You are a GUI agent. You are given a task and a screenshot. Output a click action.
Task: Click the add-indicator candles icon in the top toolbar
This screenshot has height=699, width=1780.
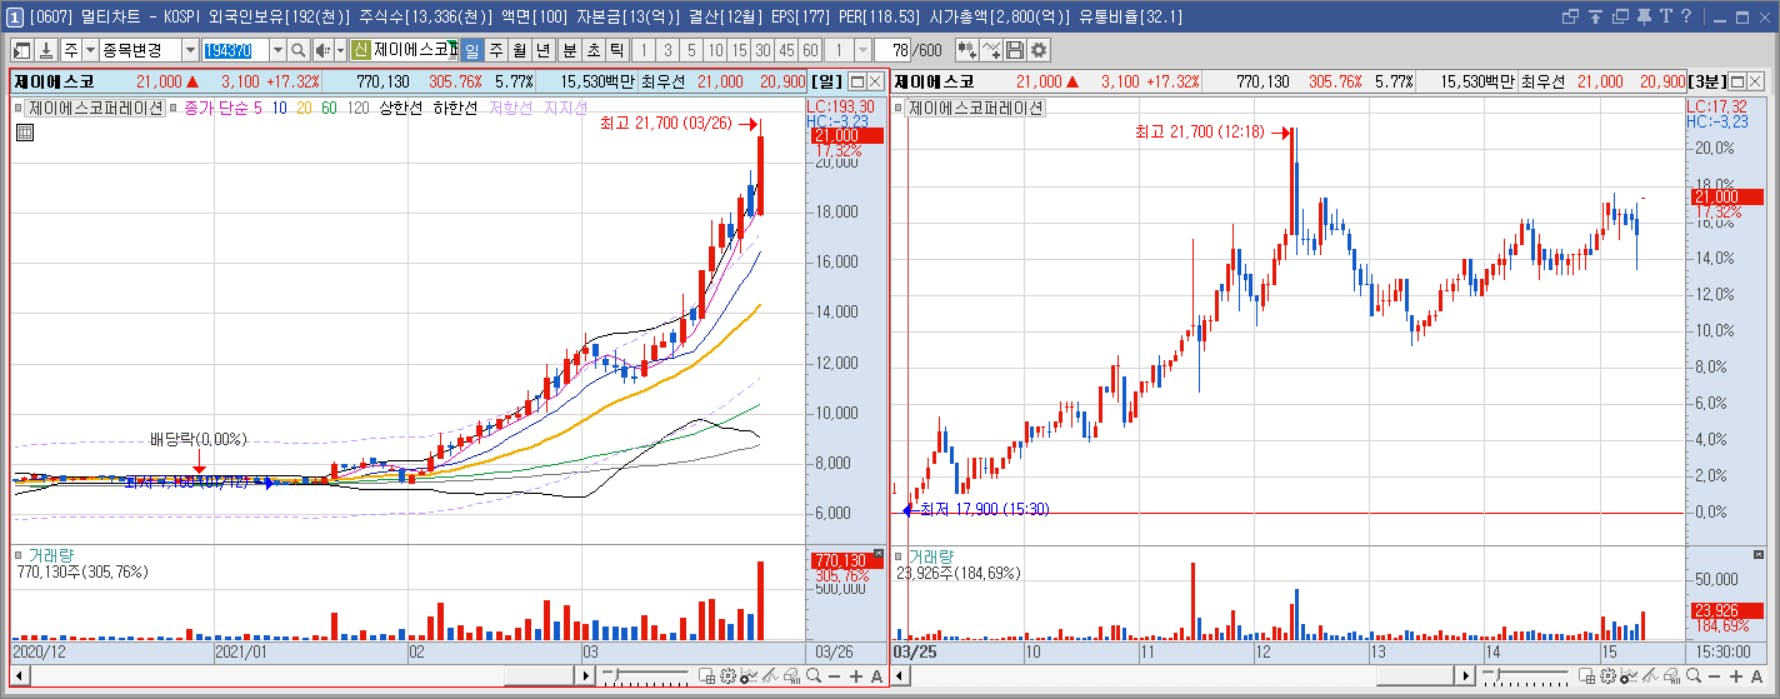tap(967, 50)
